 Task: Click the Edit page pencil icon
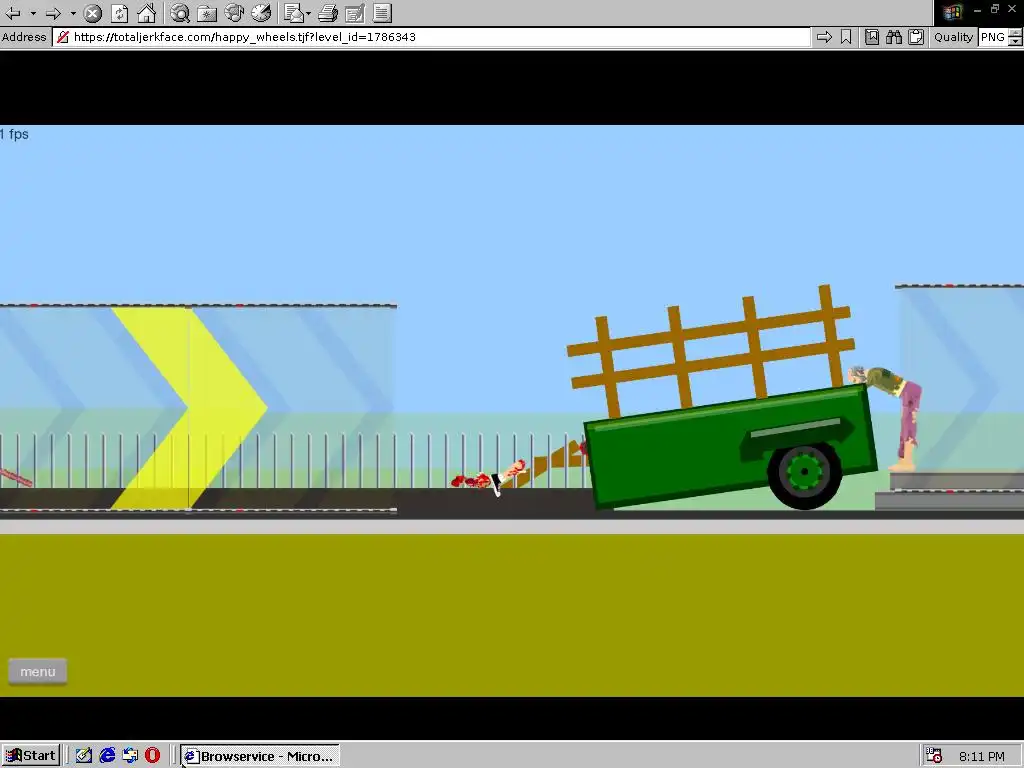[x=355, y=13]
